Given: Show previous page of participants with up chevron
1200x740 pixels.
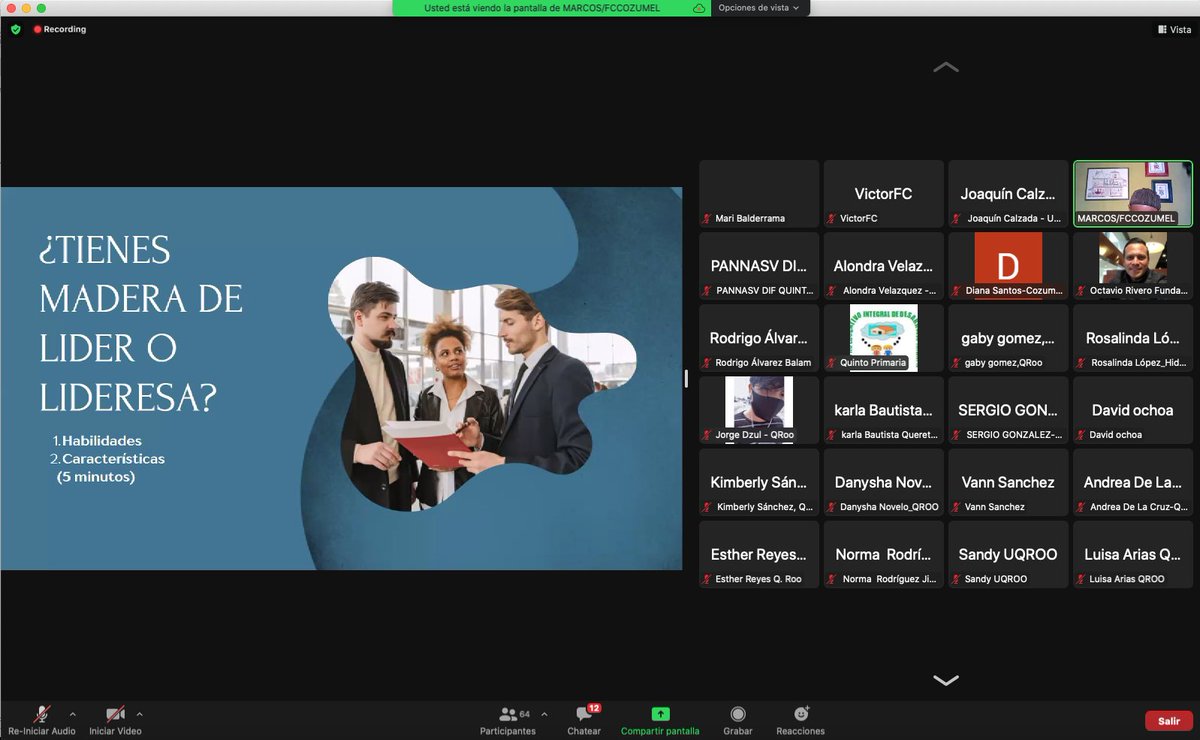Looking at the screenshot, I should pos(945,67).
